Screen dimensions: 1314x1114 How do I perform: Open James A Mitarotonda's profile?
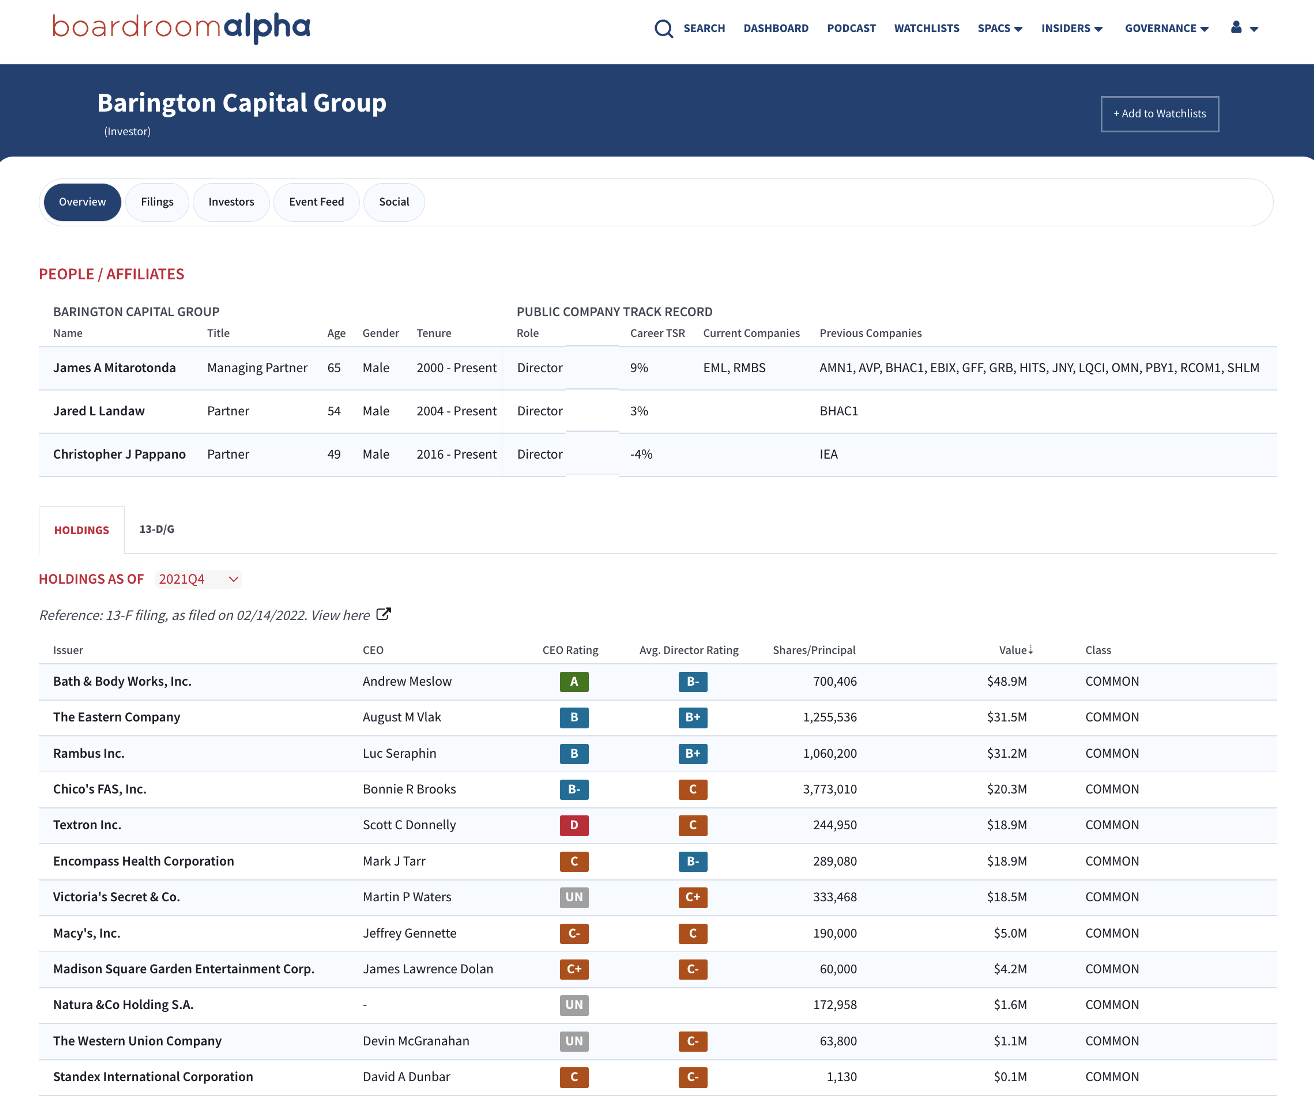coord(114,368)
